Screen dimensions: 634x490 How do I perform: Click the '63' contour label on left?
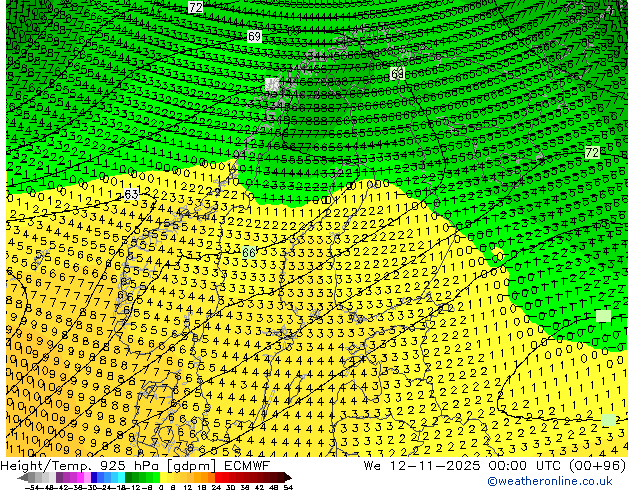[x=131, y=195]
